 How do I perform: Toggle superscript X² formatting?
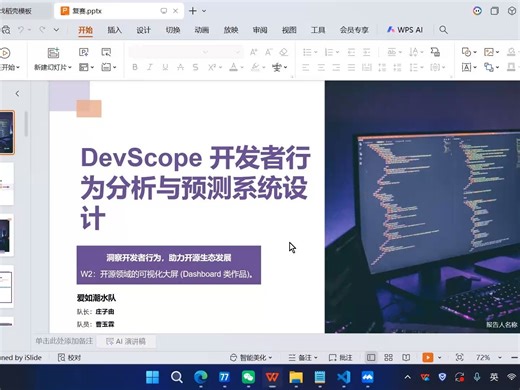tap(212, 67)
